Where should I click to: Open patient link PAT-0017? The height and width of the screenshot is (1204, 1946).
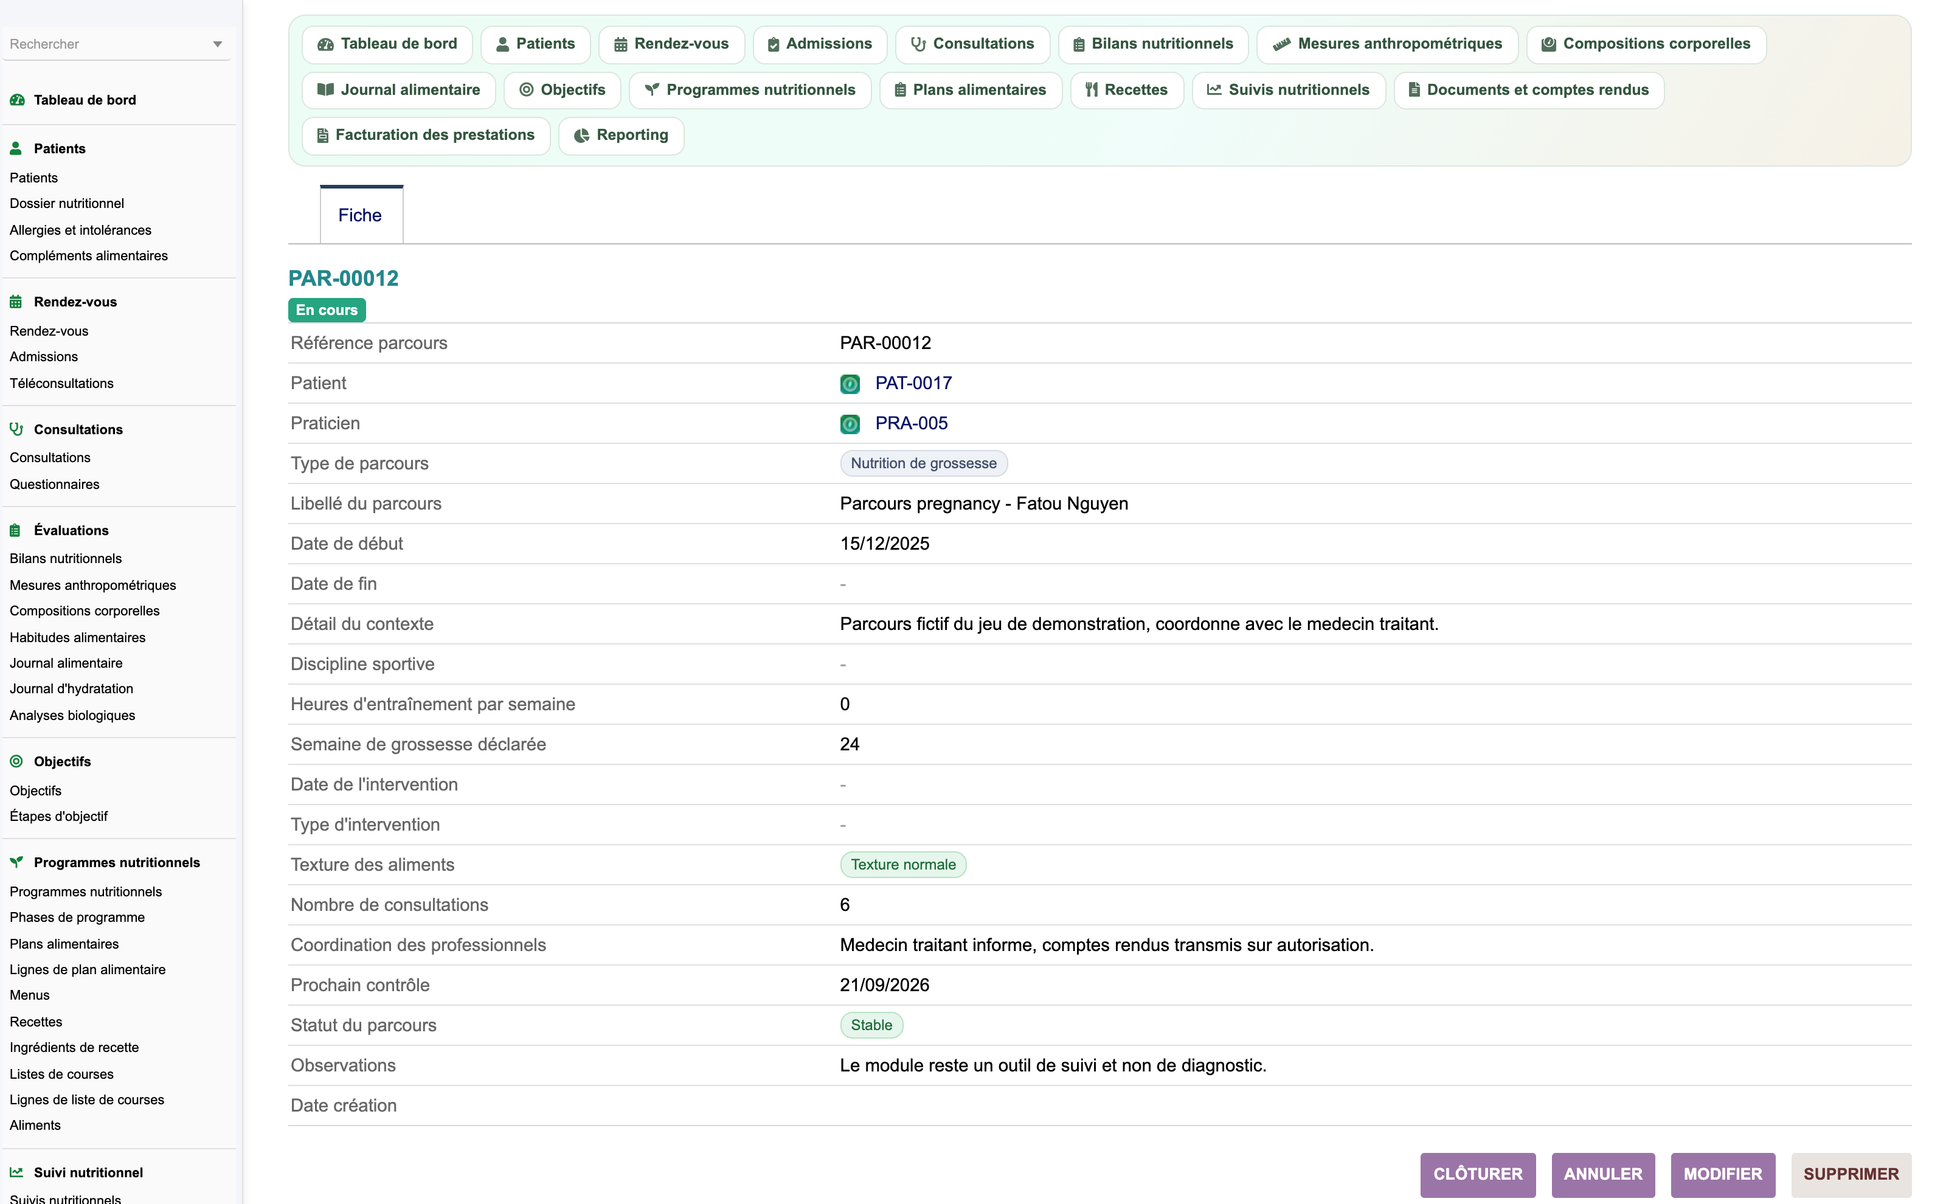click(913, 384)
